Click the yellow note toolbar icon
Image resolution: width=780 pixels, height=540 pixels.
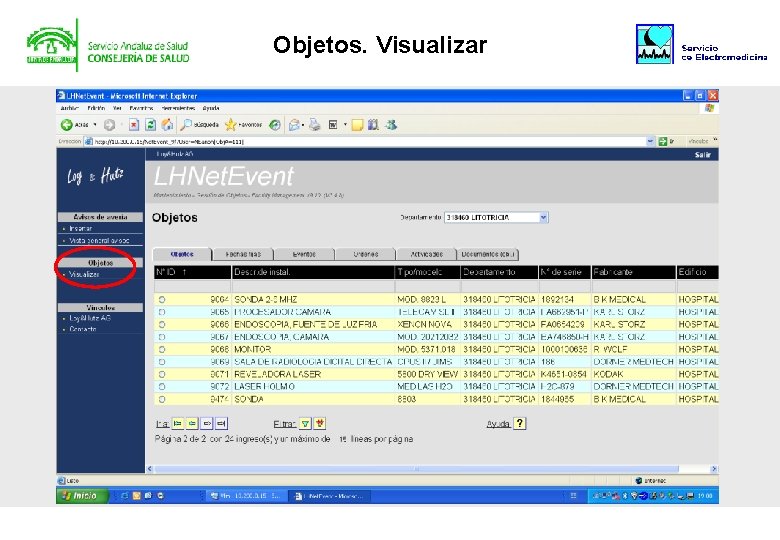click(x=357, y=125)
